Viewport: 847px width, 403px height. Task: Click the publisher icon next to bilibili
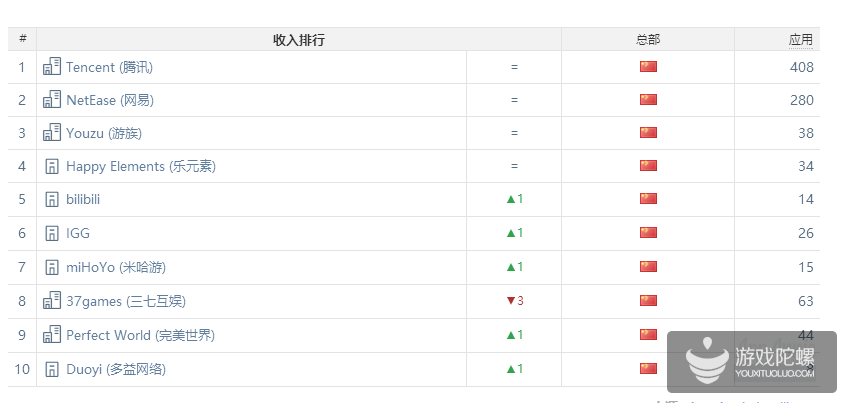pos(52,199)
